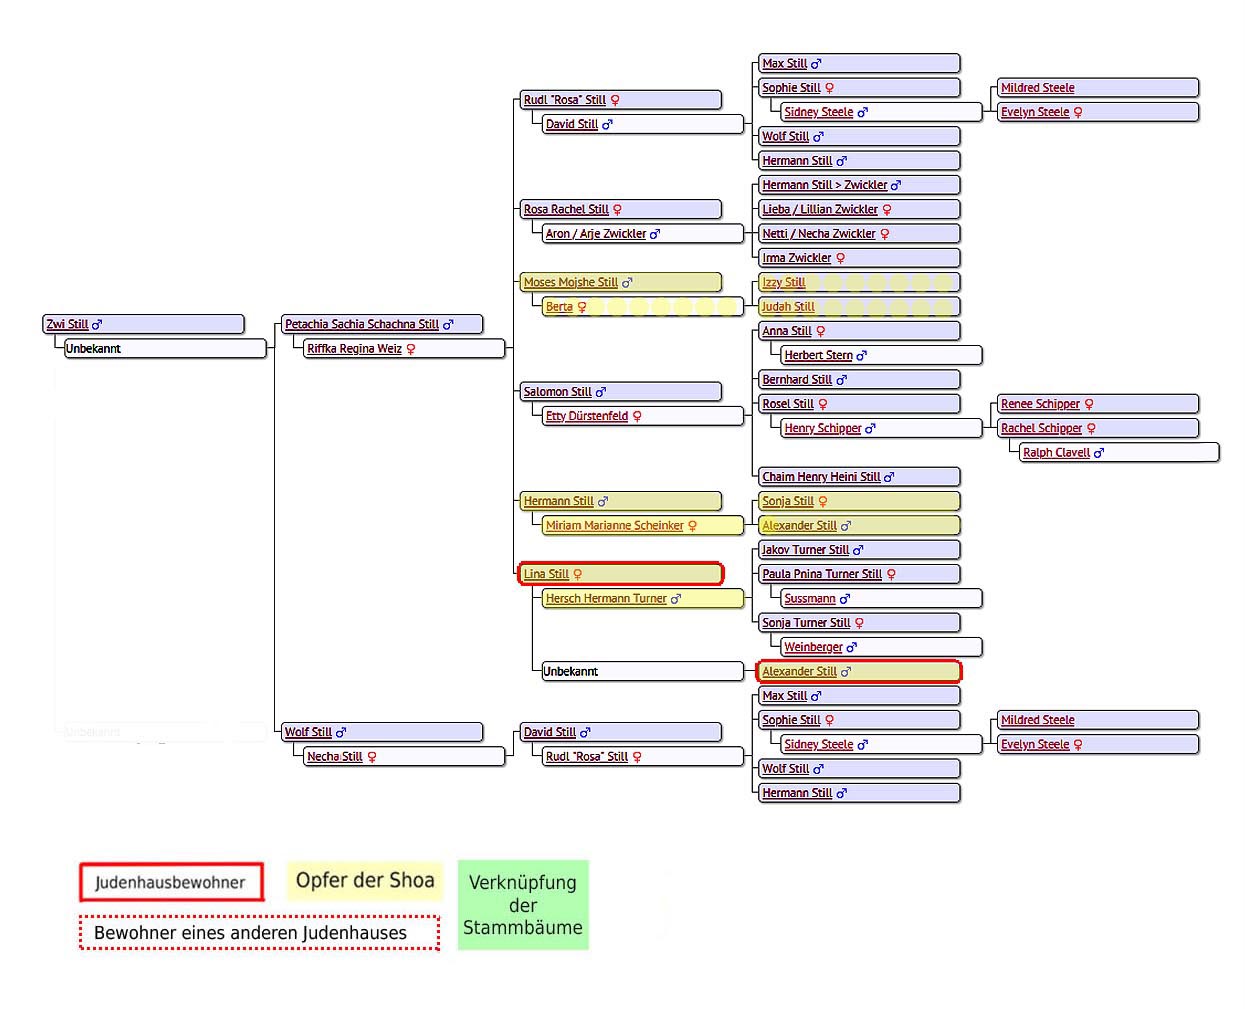
Task: Open the Sussmann spouse link
Action: 810,599
